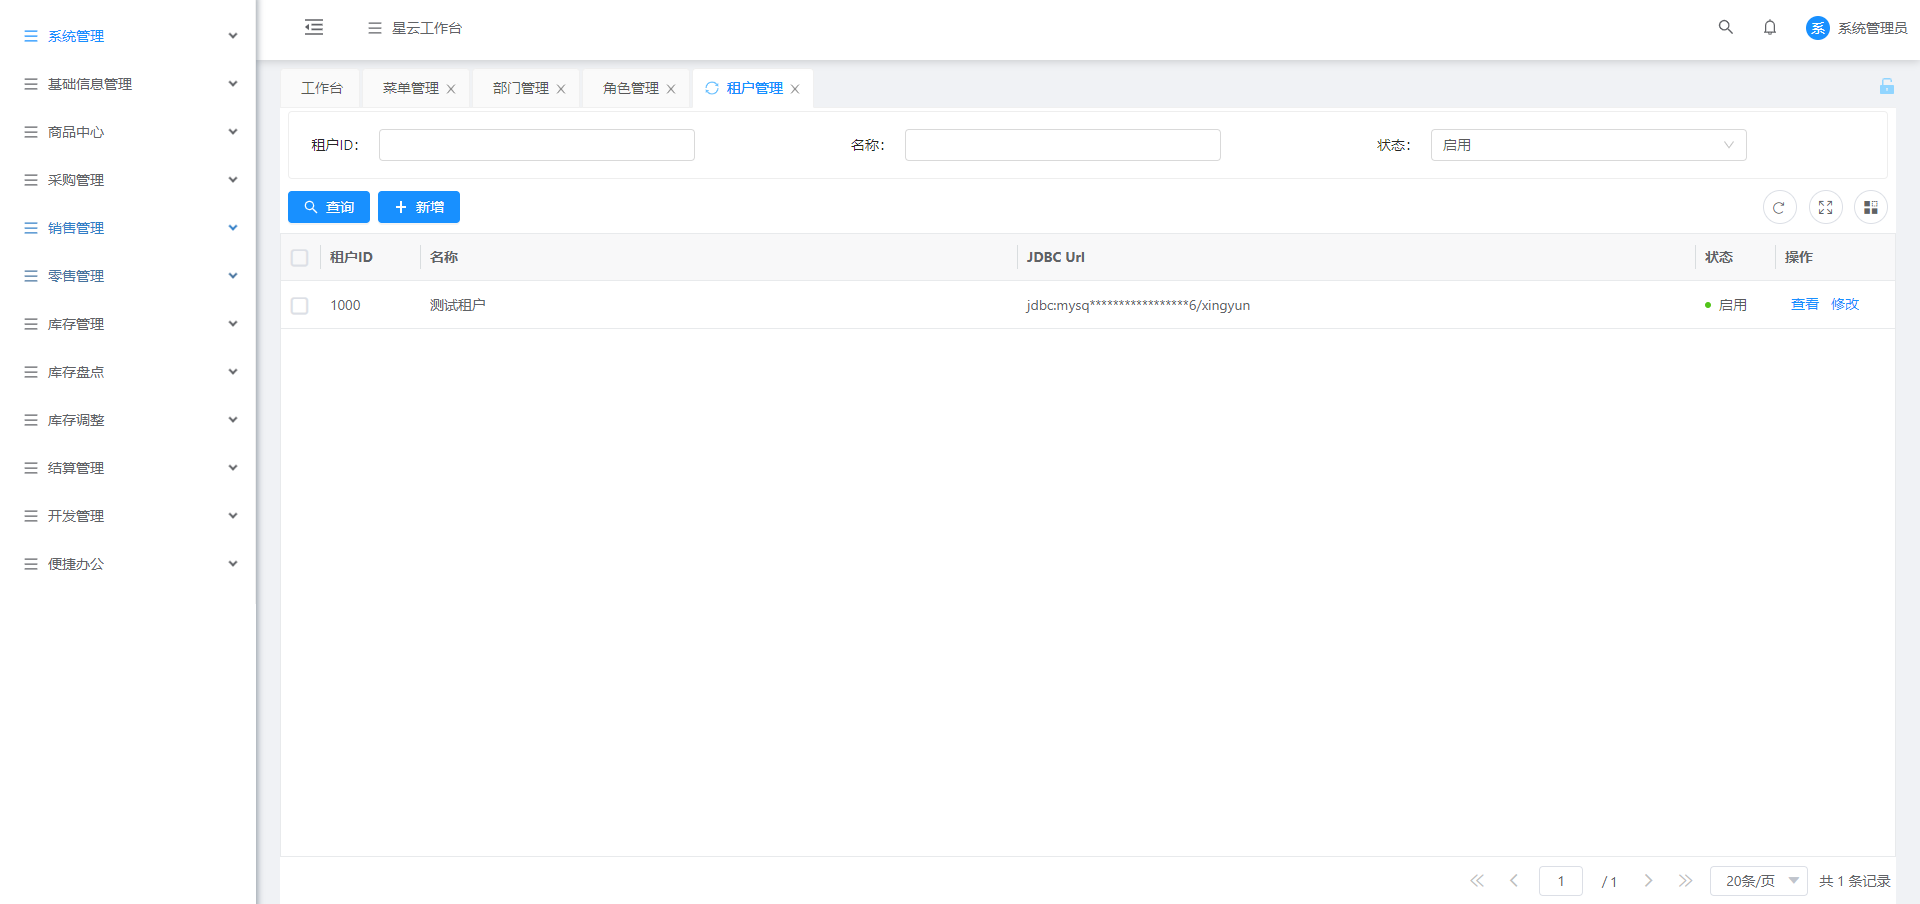1920x904 pixels.
Task: Click the lock icon at the tab bar's right end
Action: (x=1887, y=86)
